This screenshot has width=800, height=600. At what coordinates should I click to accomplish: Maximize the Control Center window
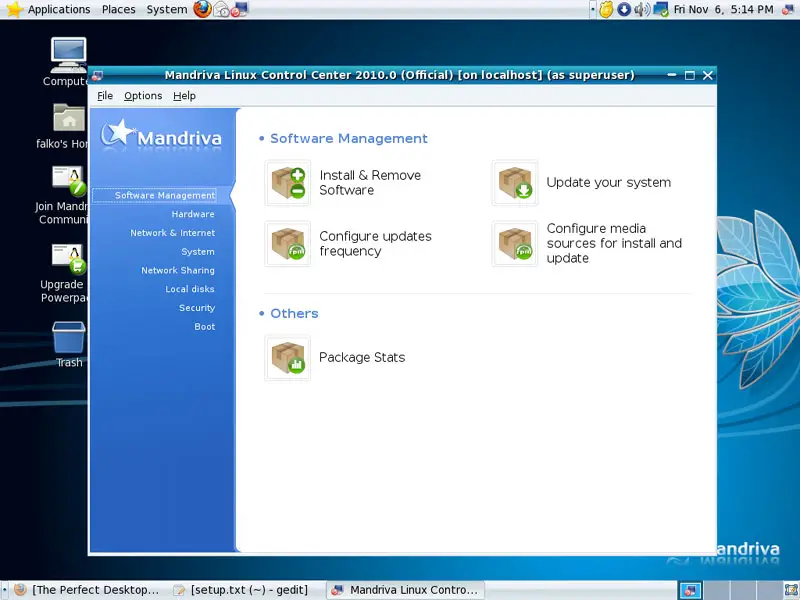click(x=690, y=76)
